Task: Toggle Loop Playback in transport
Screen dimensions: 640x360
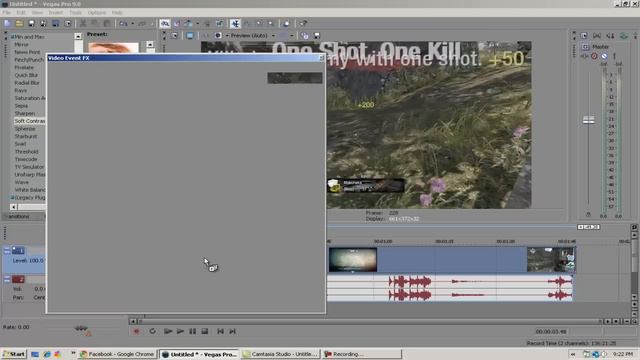Action: pos(152,331)
